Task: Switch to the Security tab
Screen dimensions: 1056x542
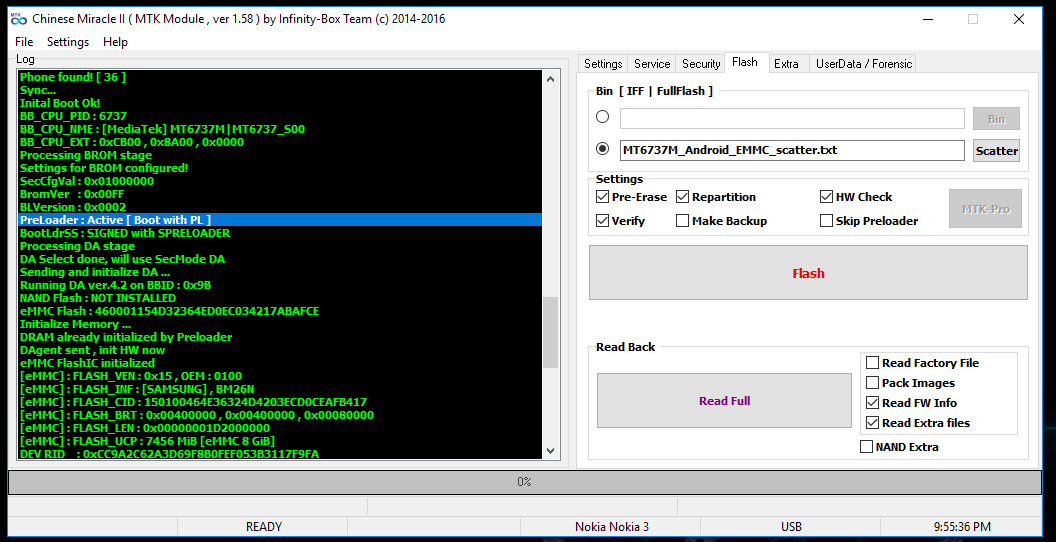Action: pos(700,64)
